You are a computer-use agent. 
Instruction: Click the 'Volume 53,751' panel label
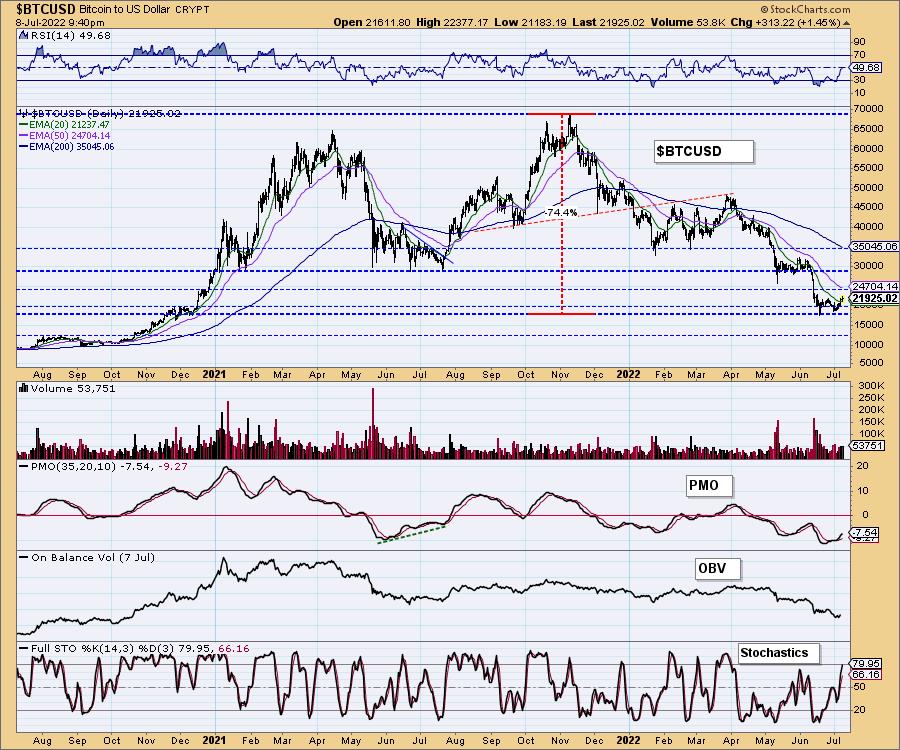tap(73, 388)
